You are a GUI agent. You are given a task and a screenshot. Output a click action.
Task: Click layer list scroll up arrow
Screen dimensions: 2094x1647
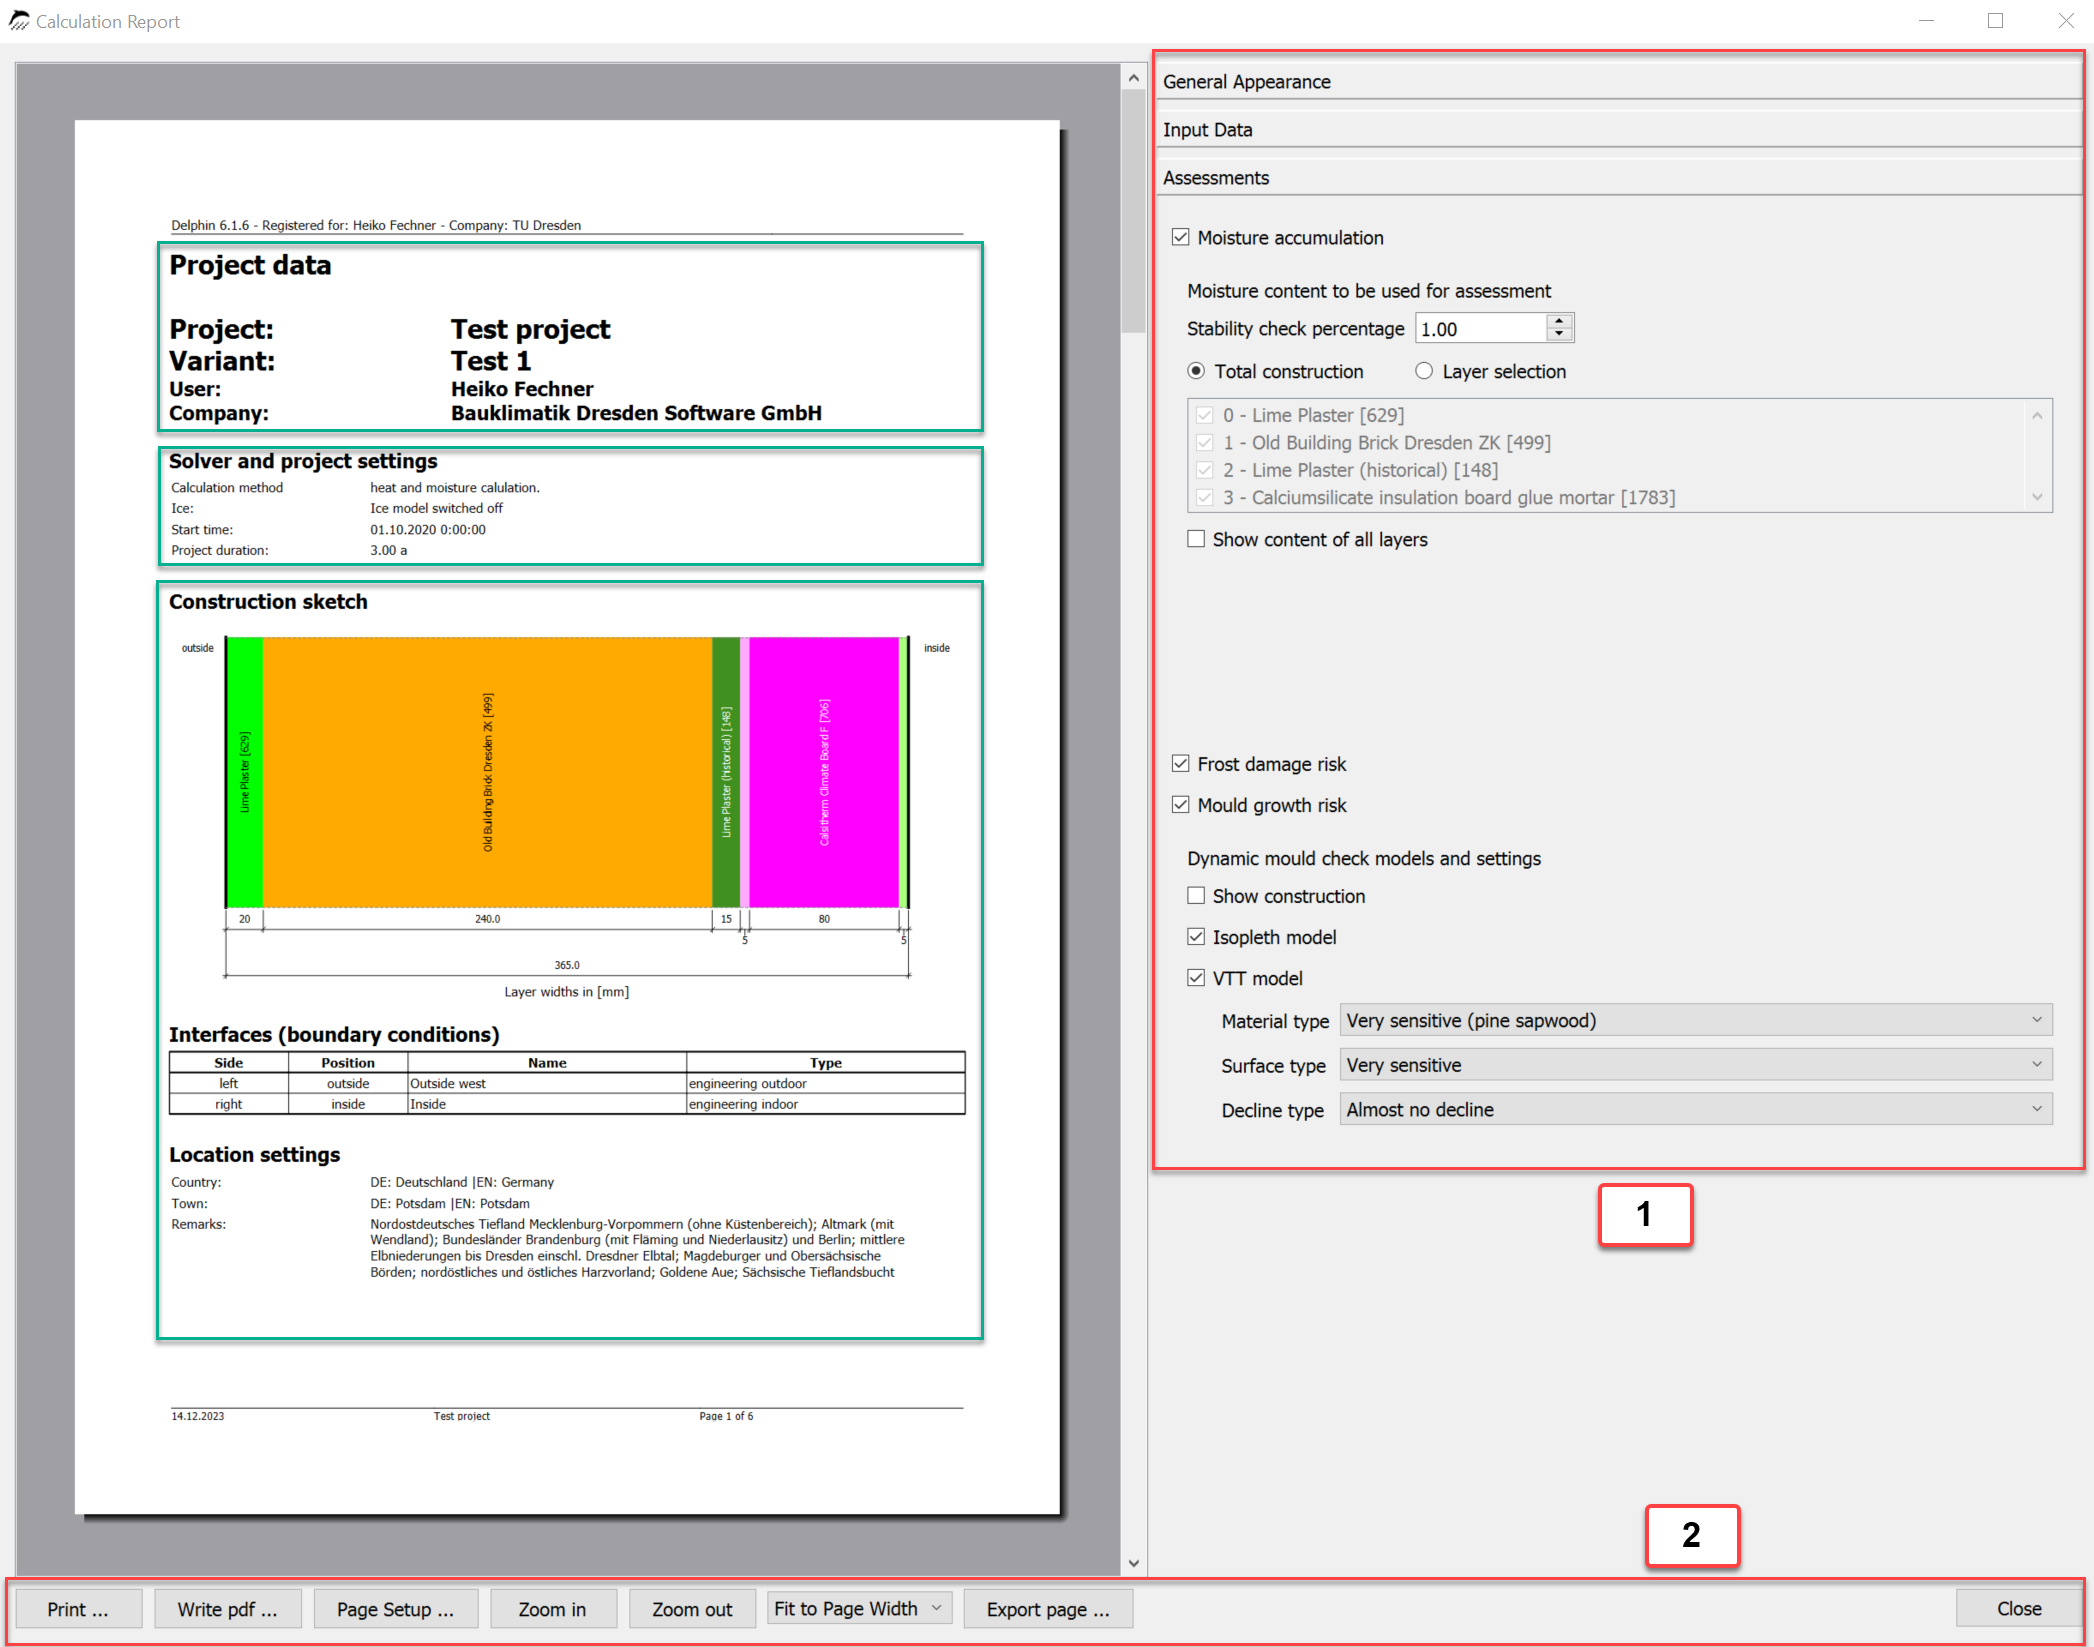coord(2037,414)
